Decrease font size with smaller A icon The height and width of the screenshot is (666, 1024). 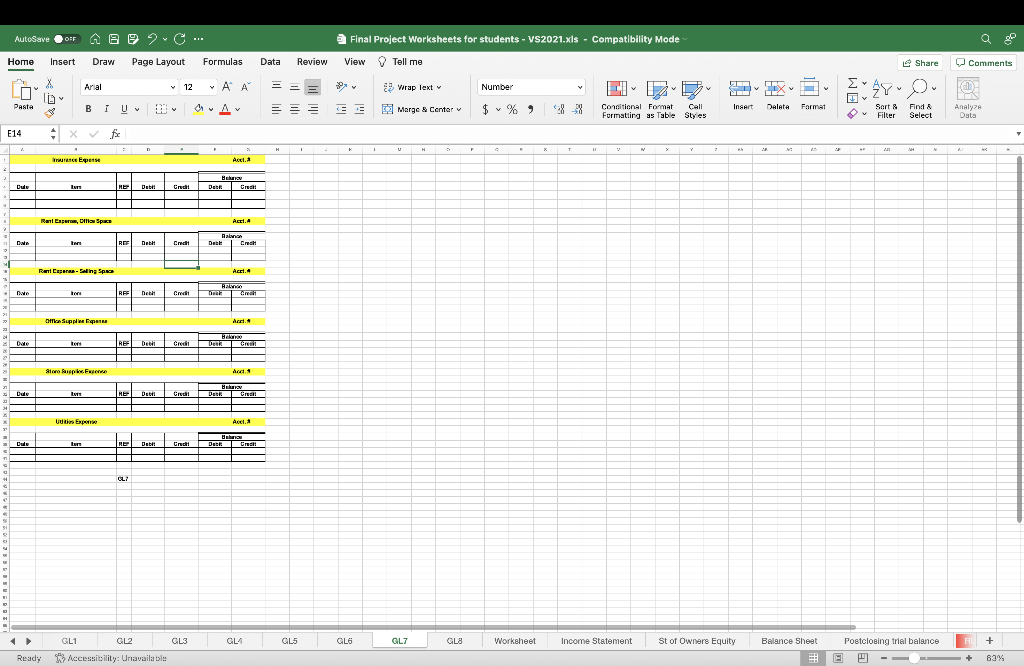[246, 87]
